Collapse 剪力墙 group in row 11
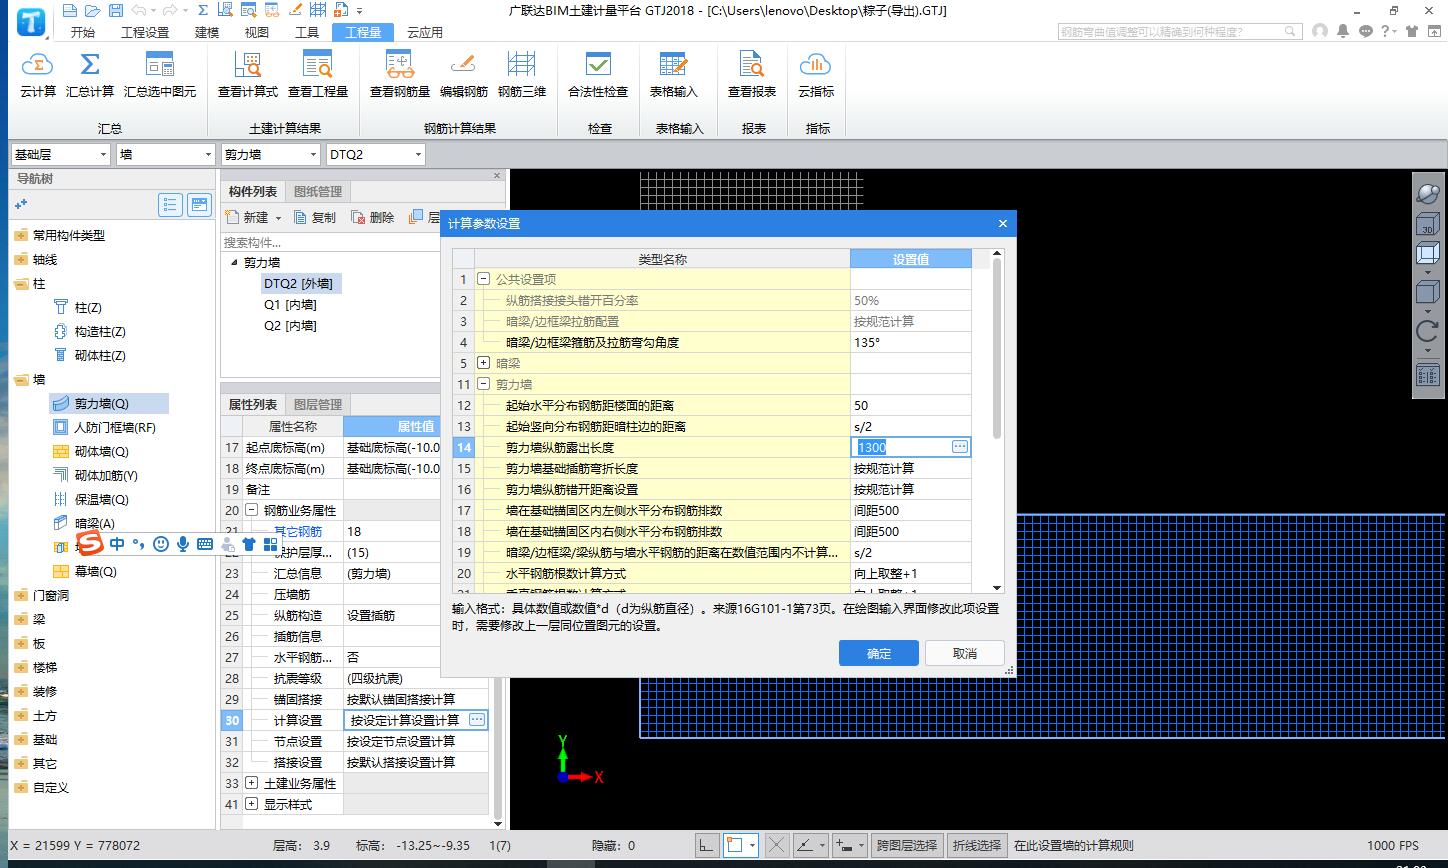This screenshot has width=1448, height=868. pyautogui.click(x=484, y=384)
